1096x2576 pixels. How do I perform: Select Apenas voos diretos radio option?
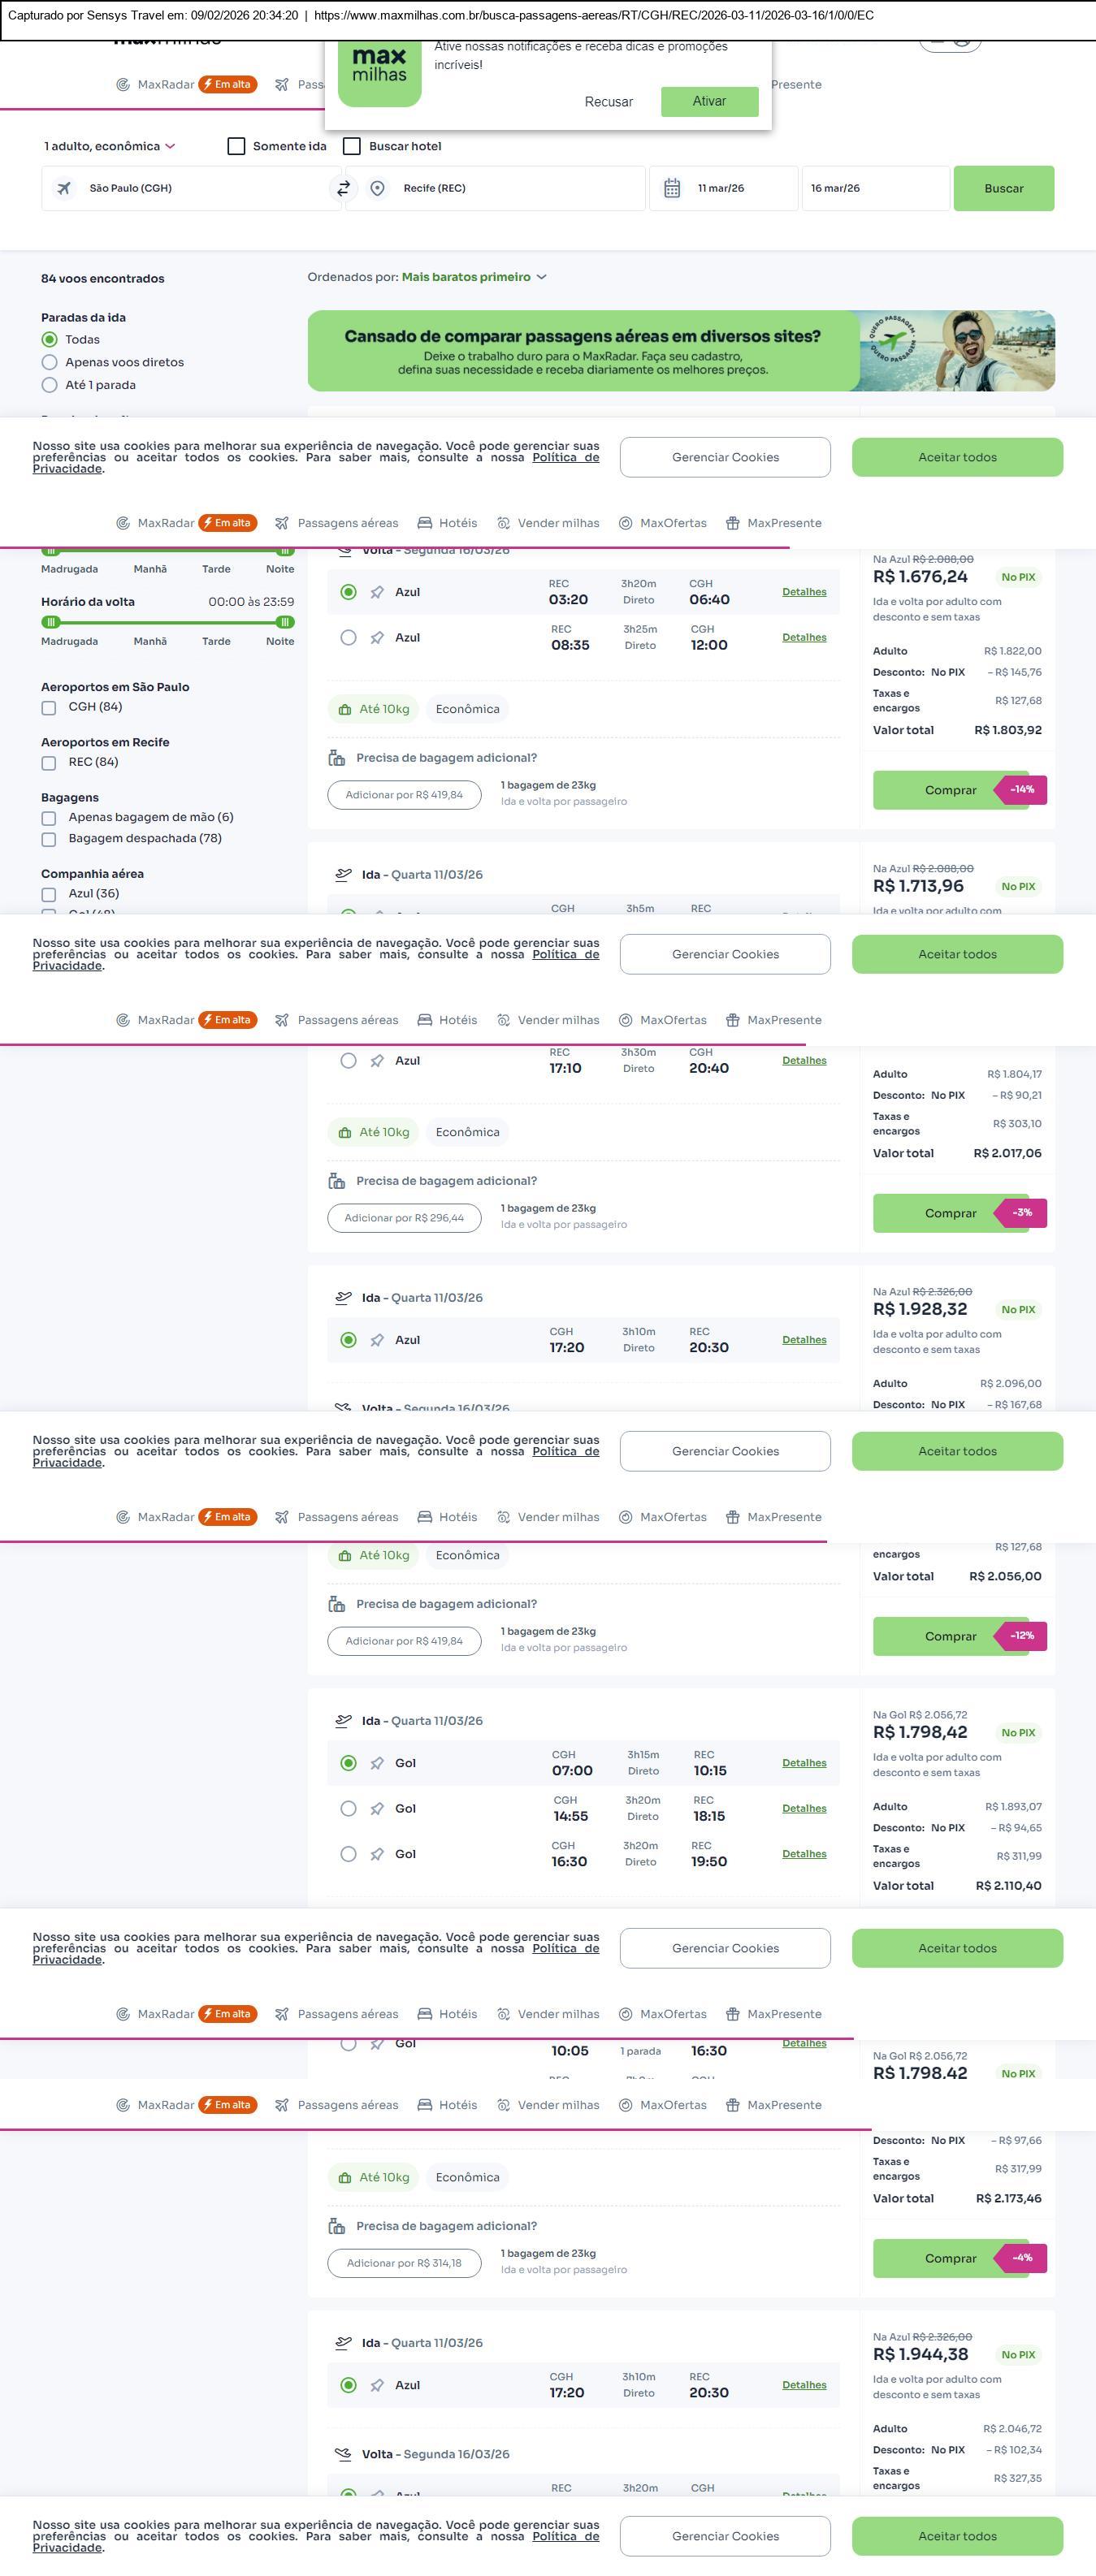tap(49, 362)
